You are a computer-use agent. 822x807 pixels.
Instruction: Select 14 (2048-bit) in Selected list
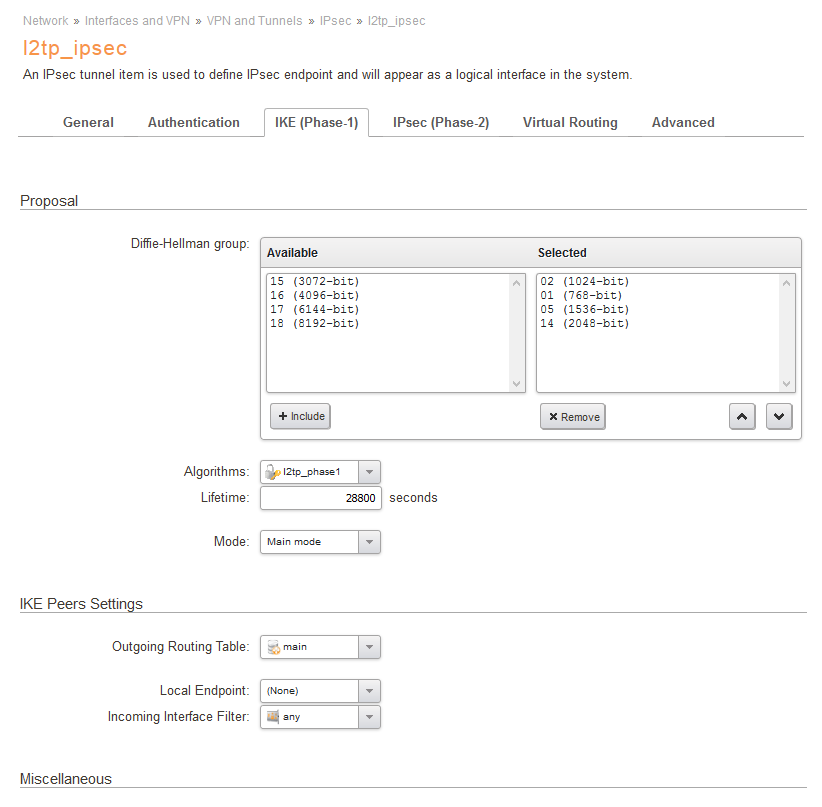point(585,324)
